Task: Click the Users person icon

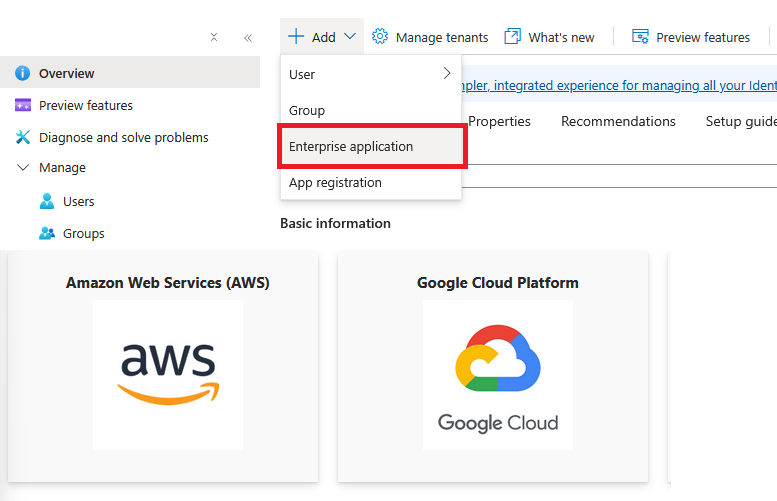Action: pyautogui.click(x=46, y=201)
